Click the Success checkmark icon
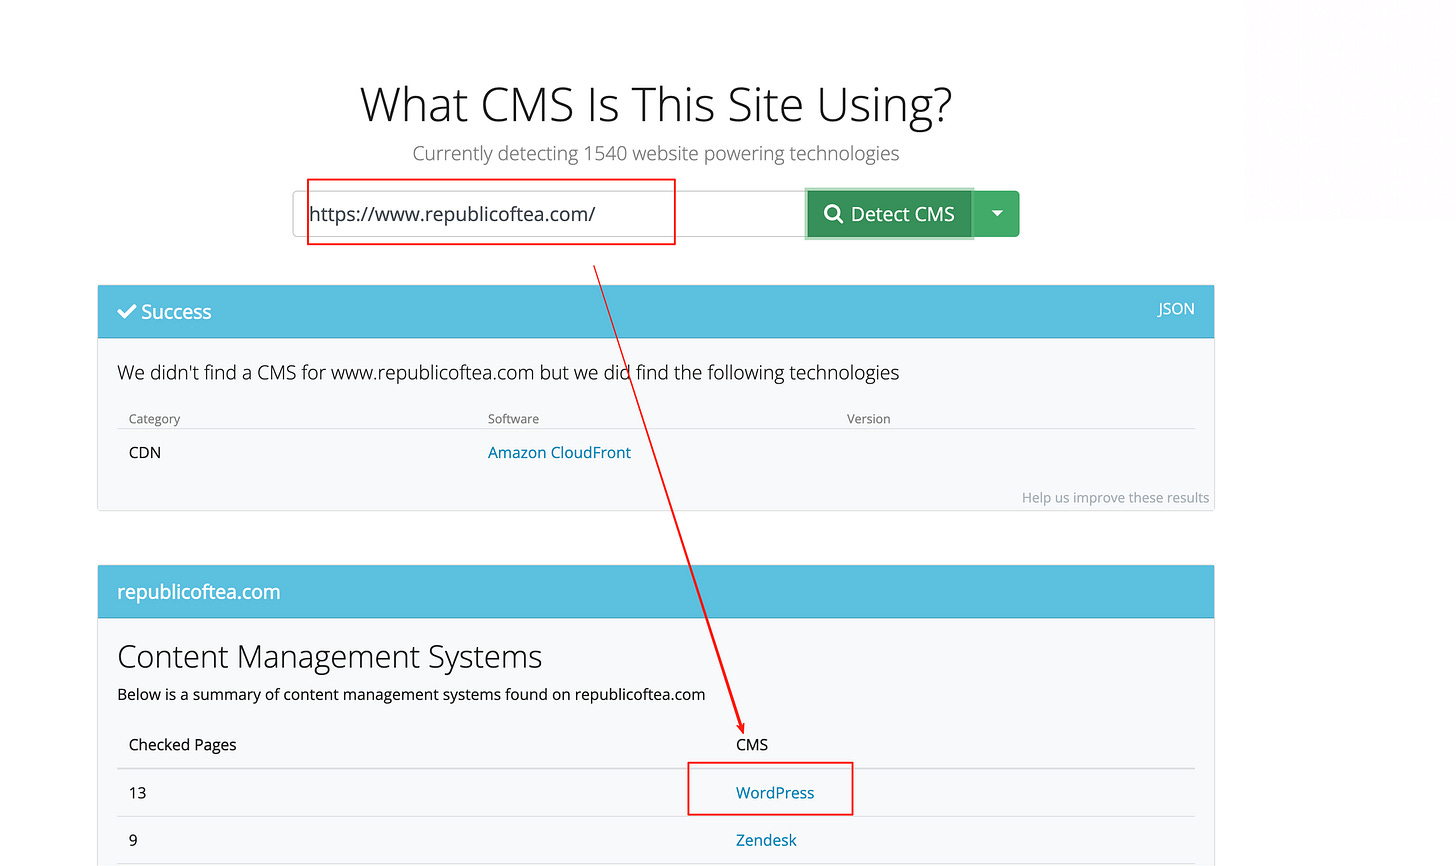This screenshot has width=1456, height=866. click(x=127, y=312)
